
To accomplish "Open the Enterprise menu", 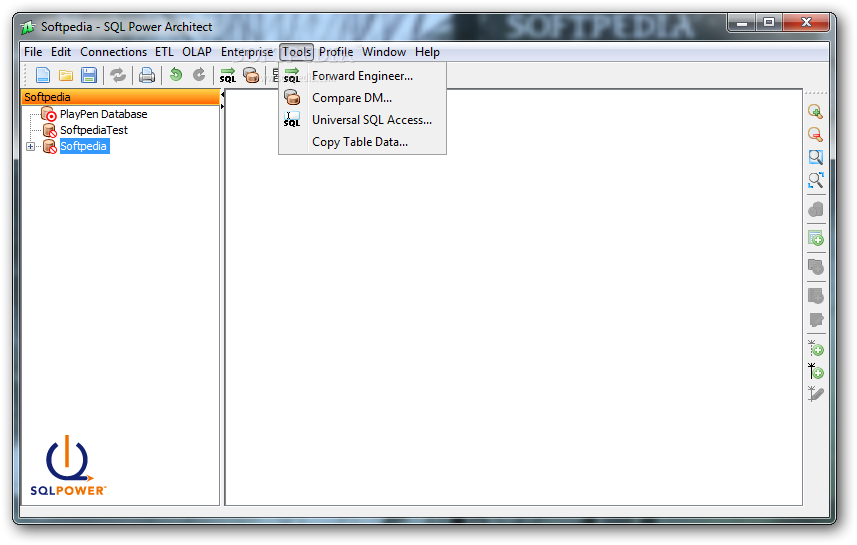I will tap(247, 52).
